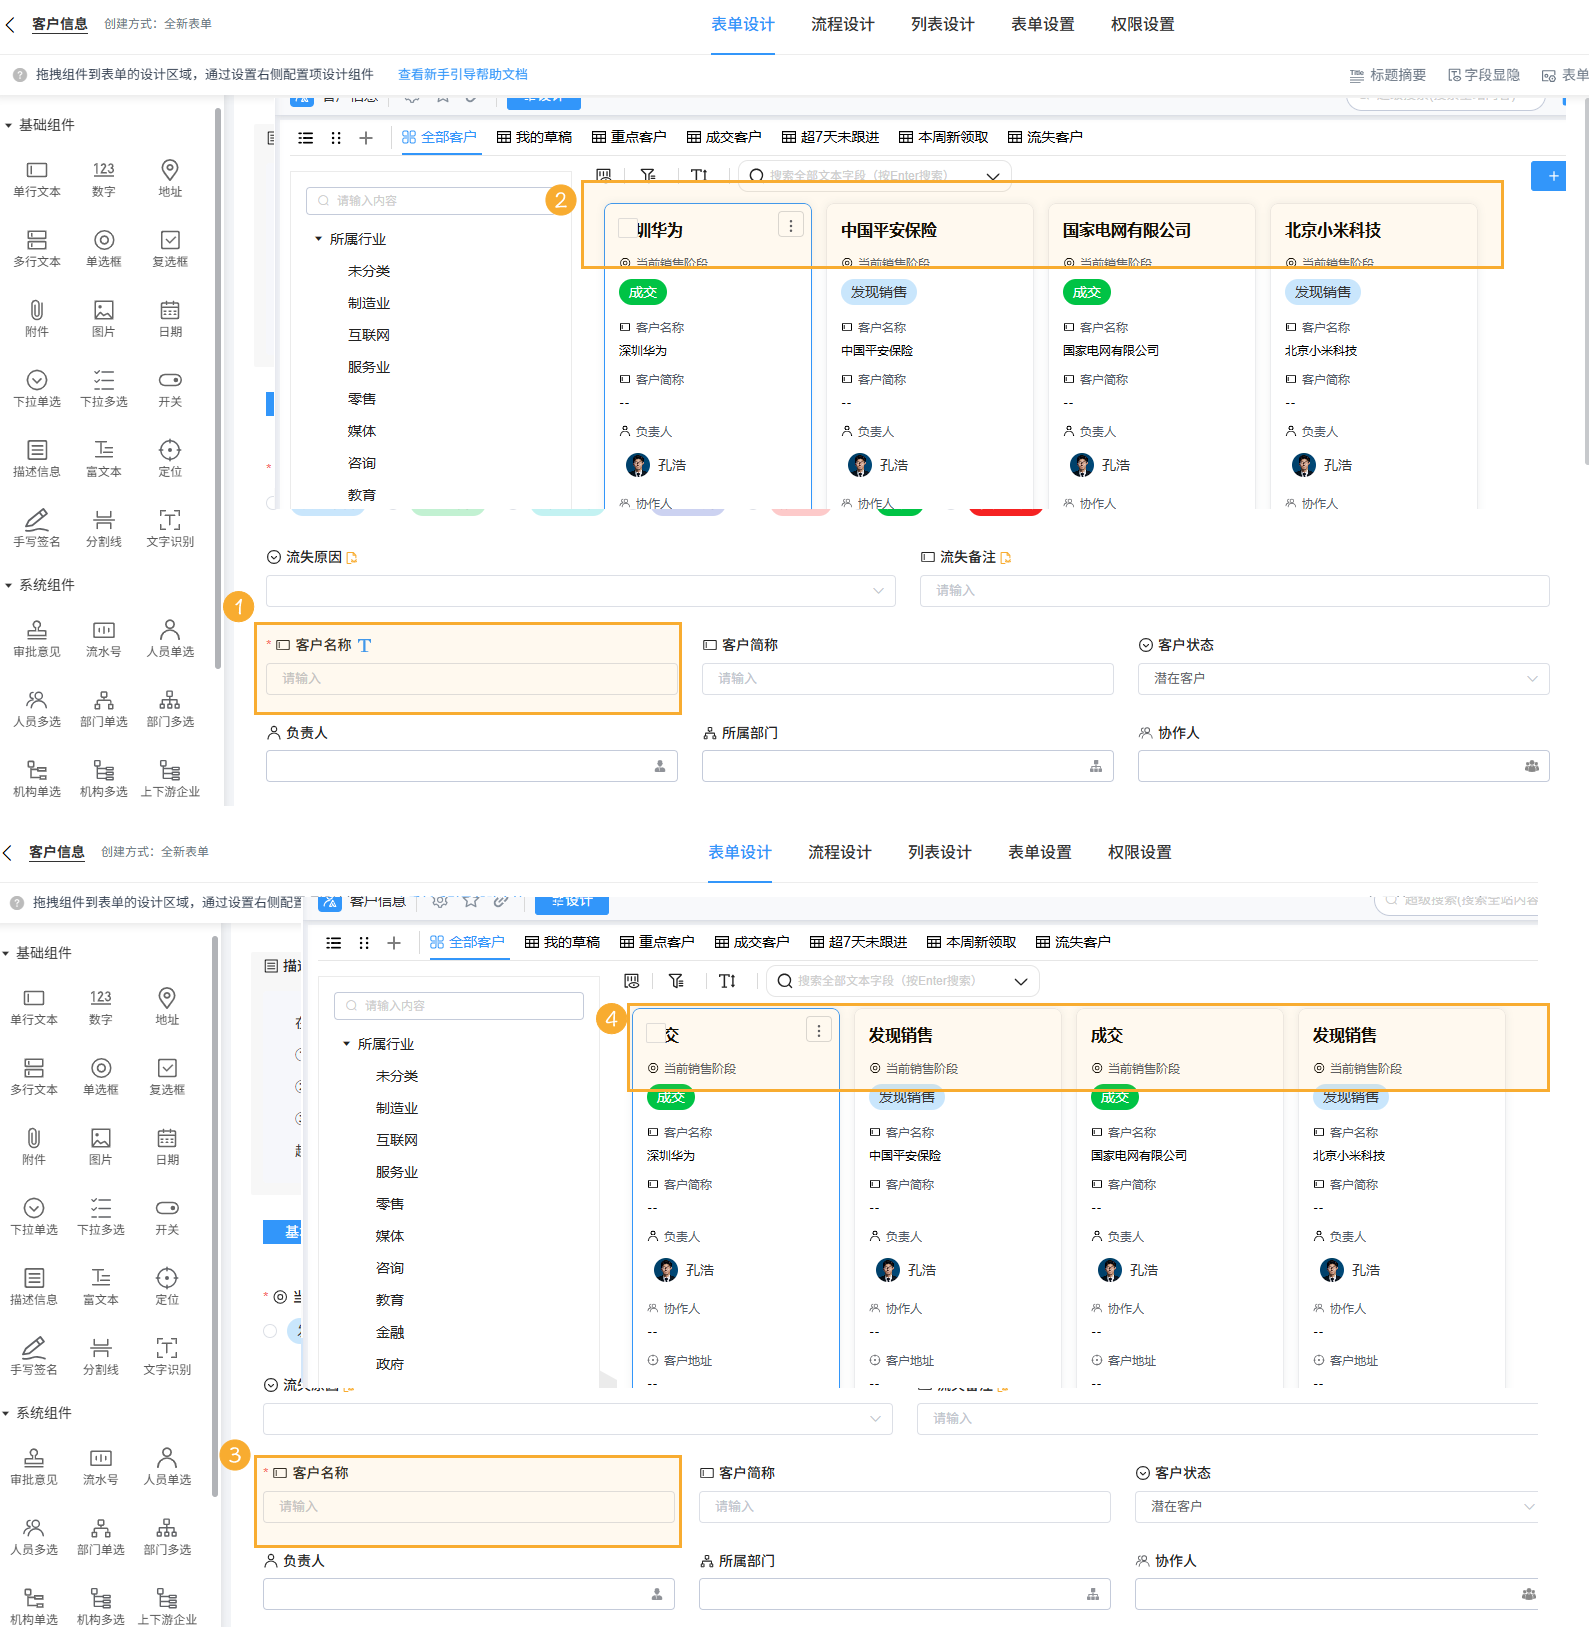The image size is (1589, 1627).
Task: Select 金融 industry in the tree
Action: (390, 1332)
